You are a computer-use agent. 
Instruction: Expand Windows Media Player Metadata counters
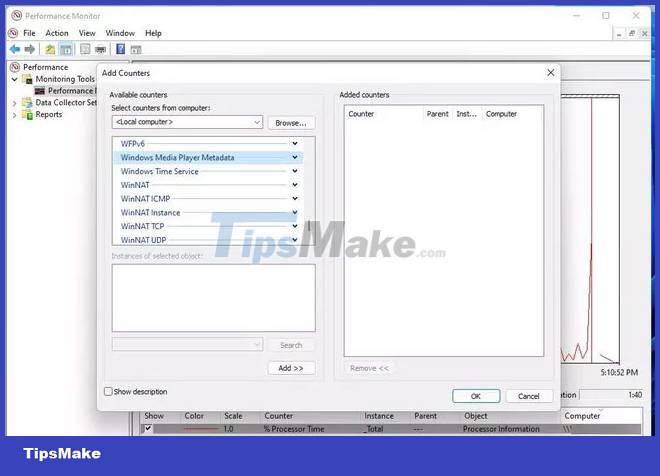point(295,157)
